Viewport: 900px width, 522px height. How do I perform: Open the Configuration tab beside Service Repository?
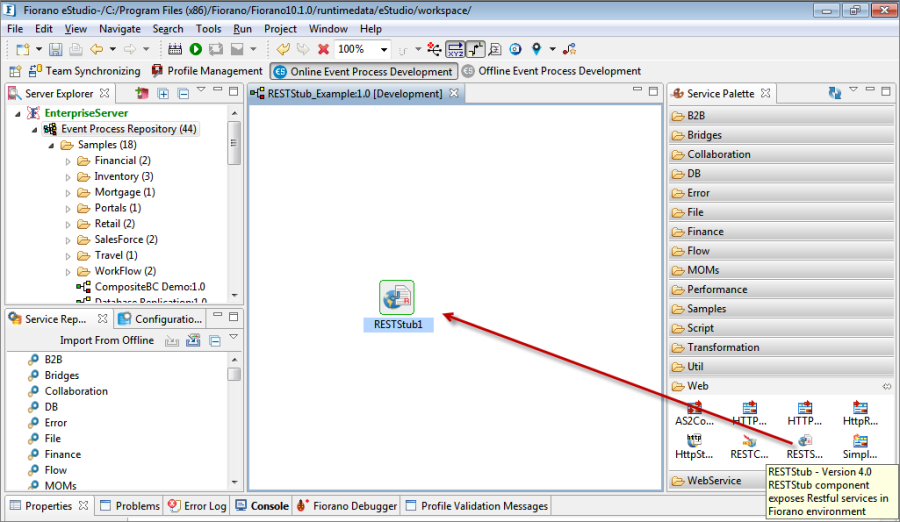coord(160,319)
